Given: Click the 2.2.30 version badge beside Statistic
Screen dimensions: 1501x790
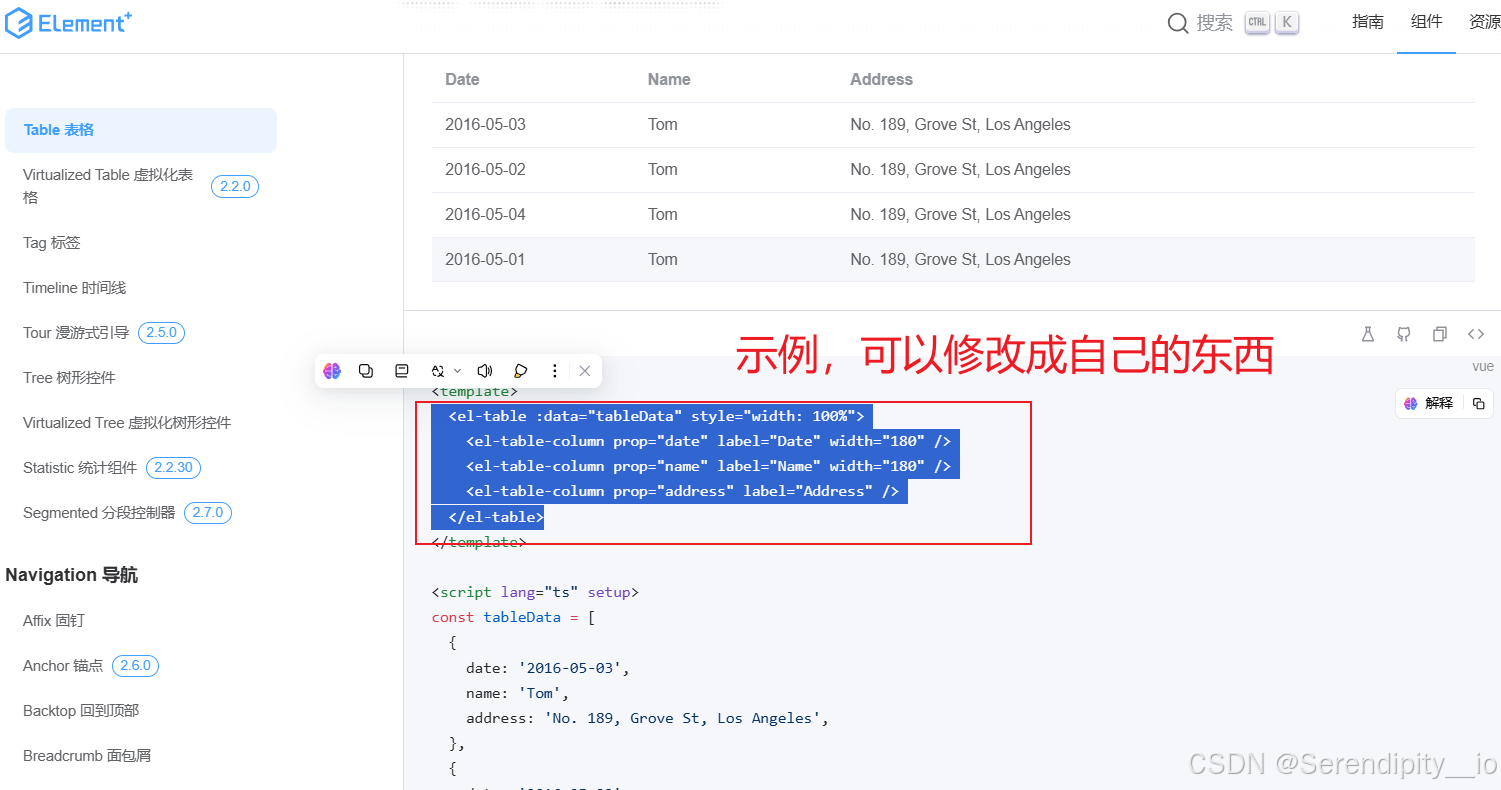Looking at the screenshot, I should pos(174,468).
